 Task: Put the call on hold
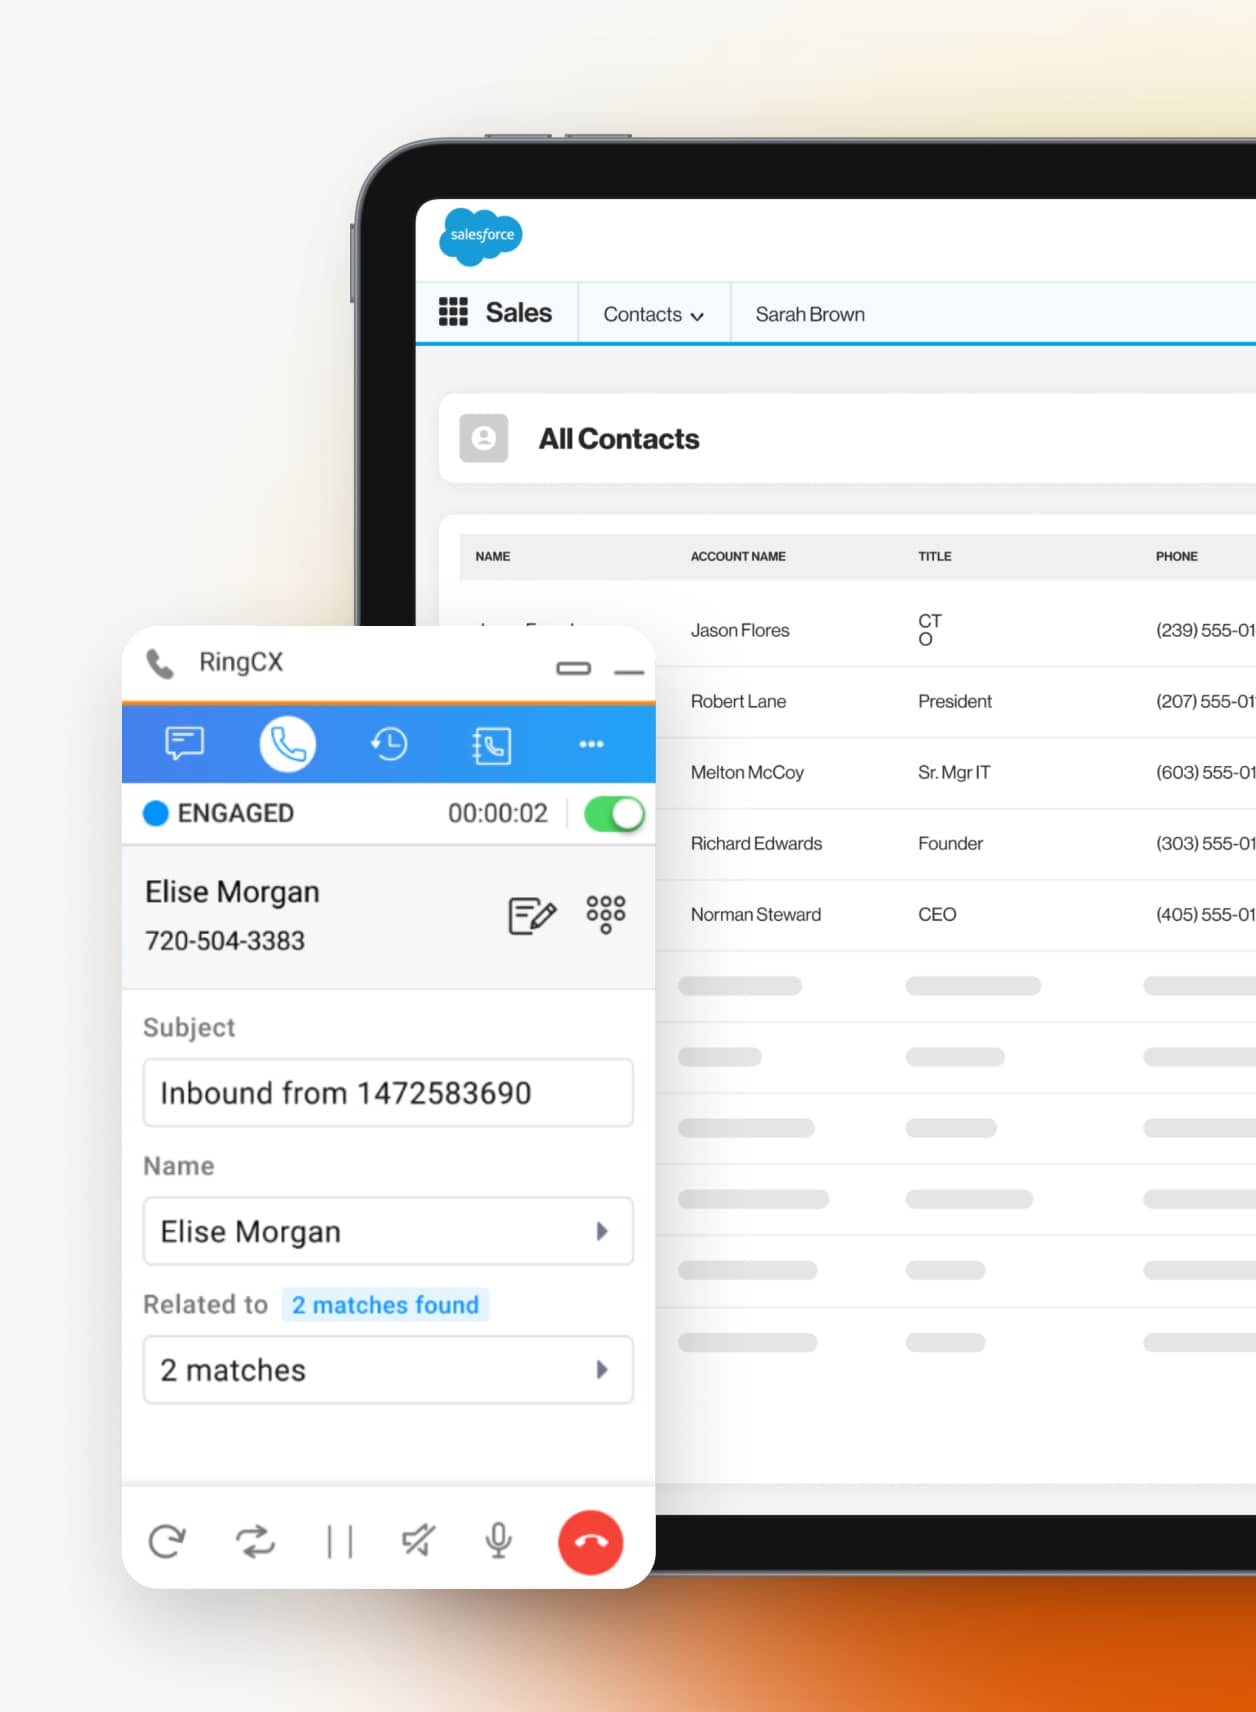(339, 1541)
